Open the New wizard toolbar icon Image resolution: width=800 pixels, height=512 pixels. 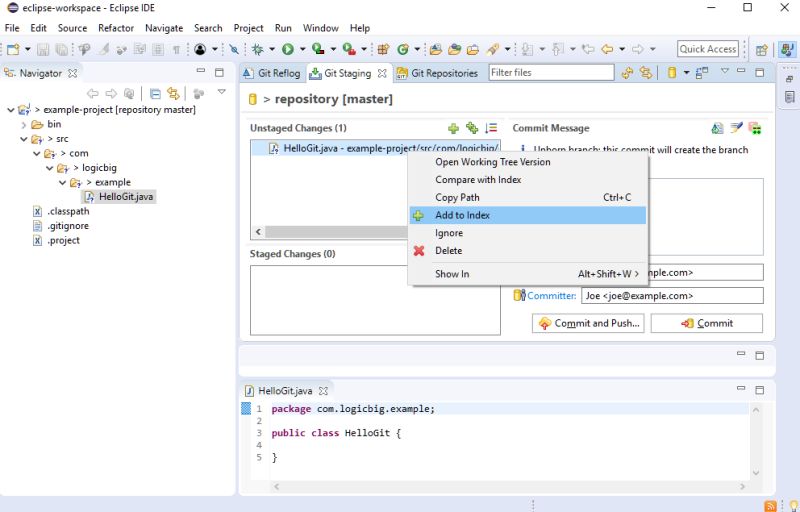[13, 49]
